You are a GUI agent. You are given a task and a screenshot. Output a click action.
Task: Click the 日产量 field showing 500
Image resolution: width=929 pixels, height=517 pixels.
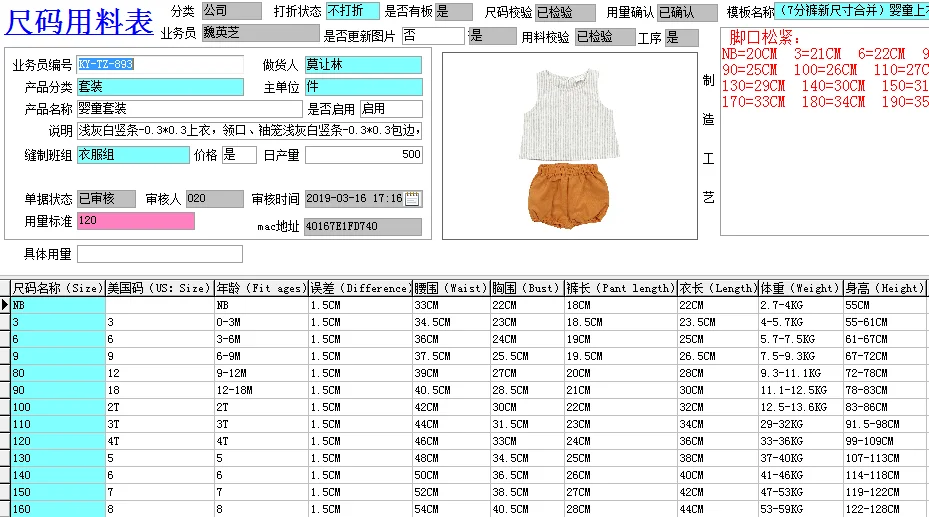[364, 155]
